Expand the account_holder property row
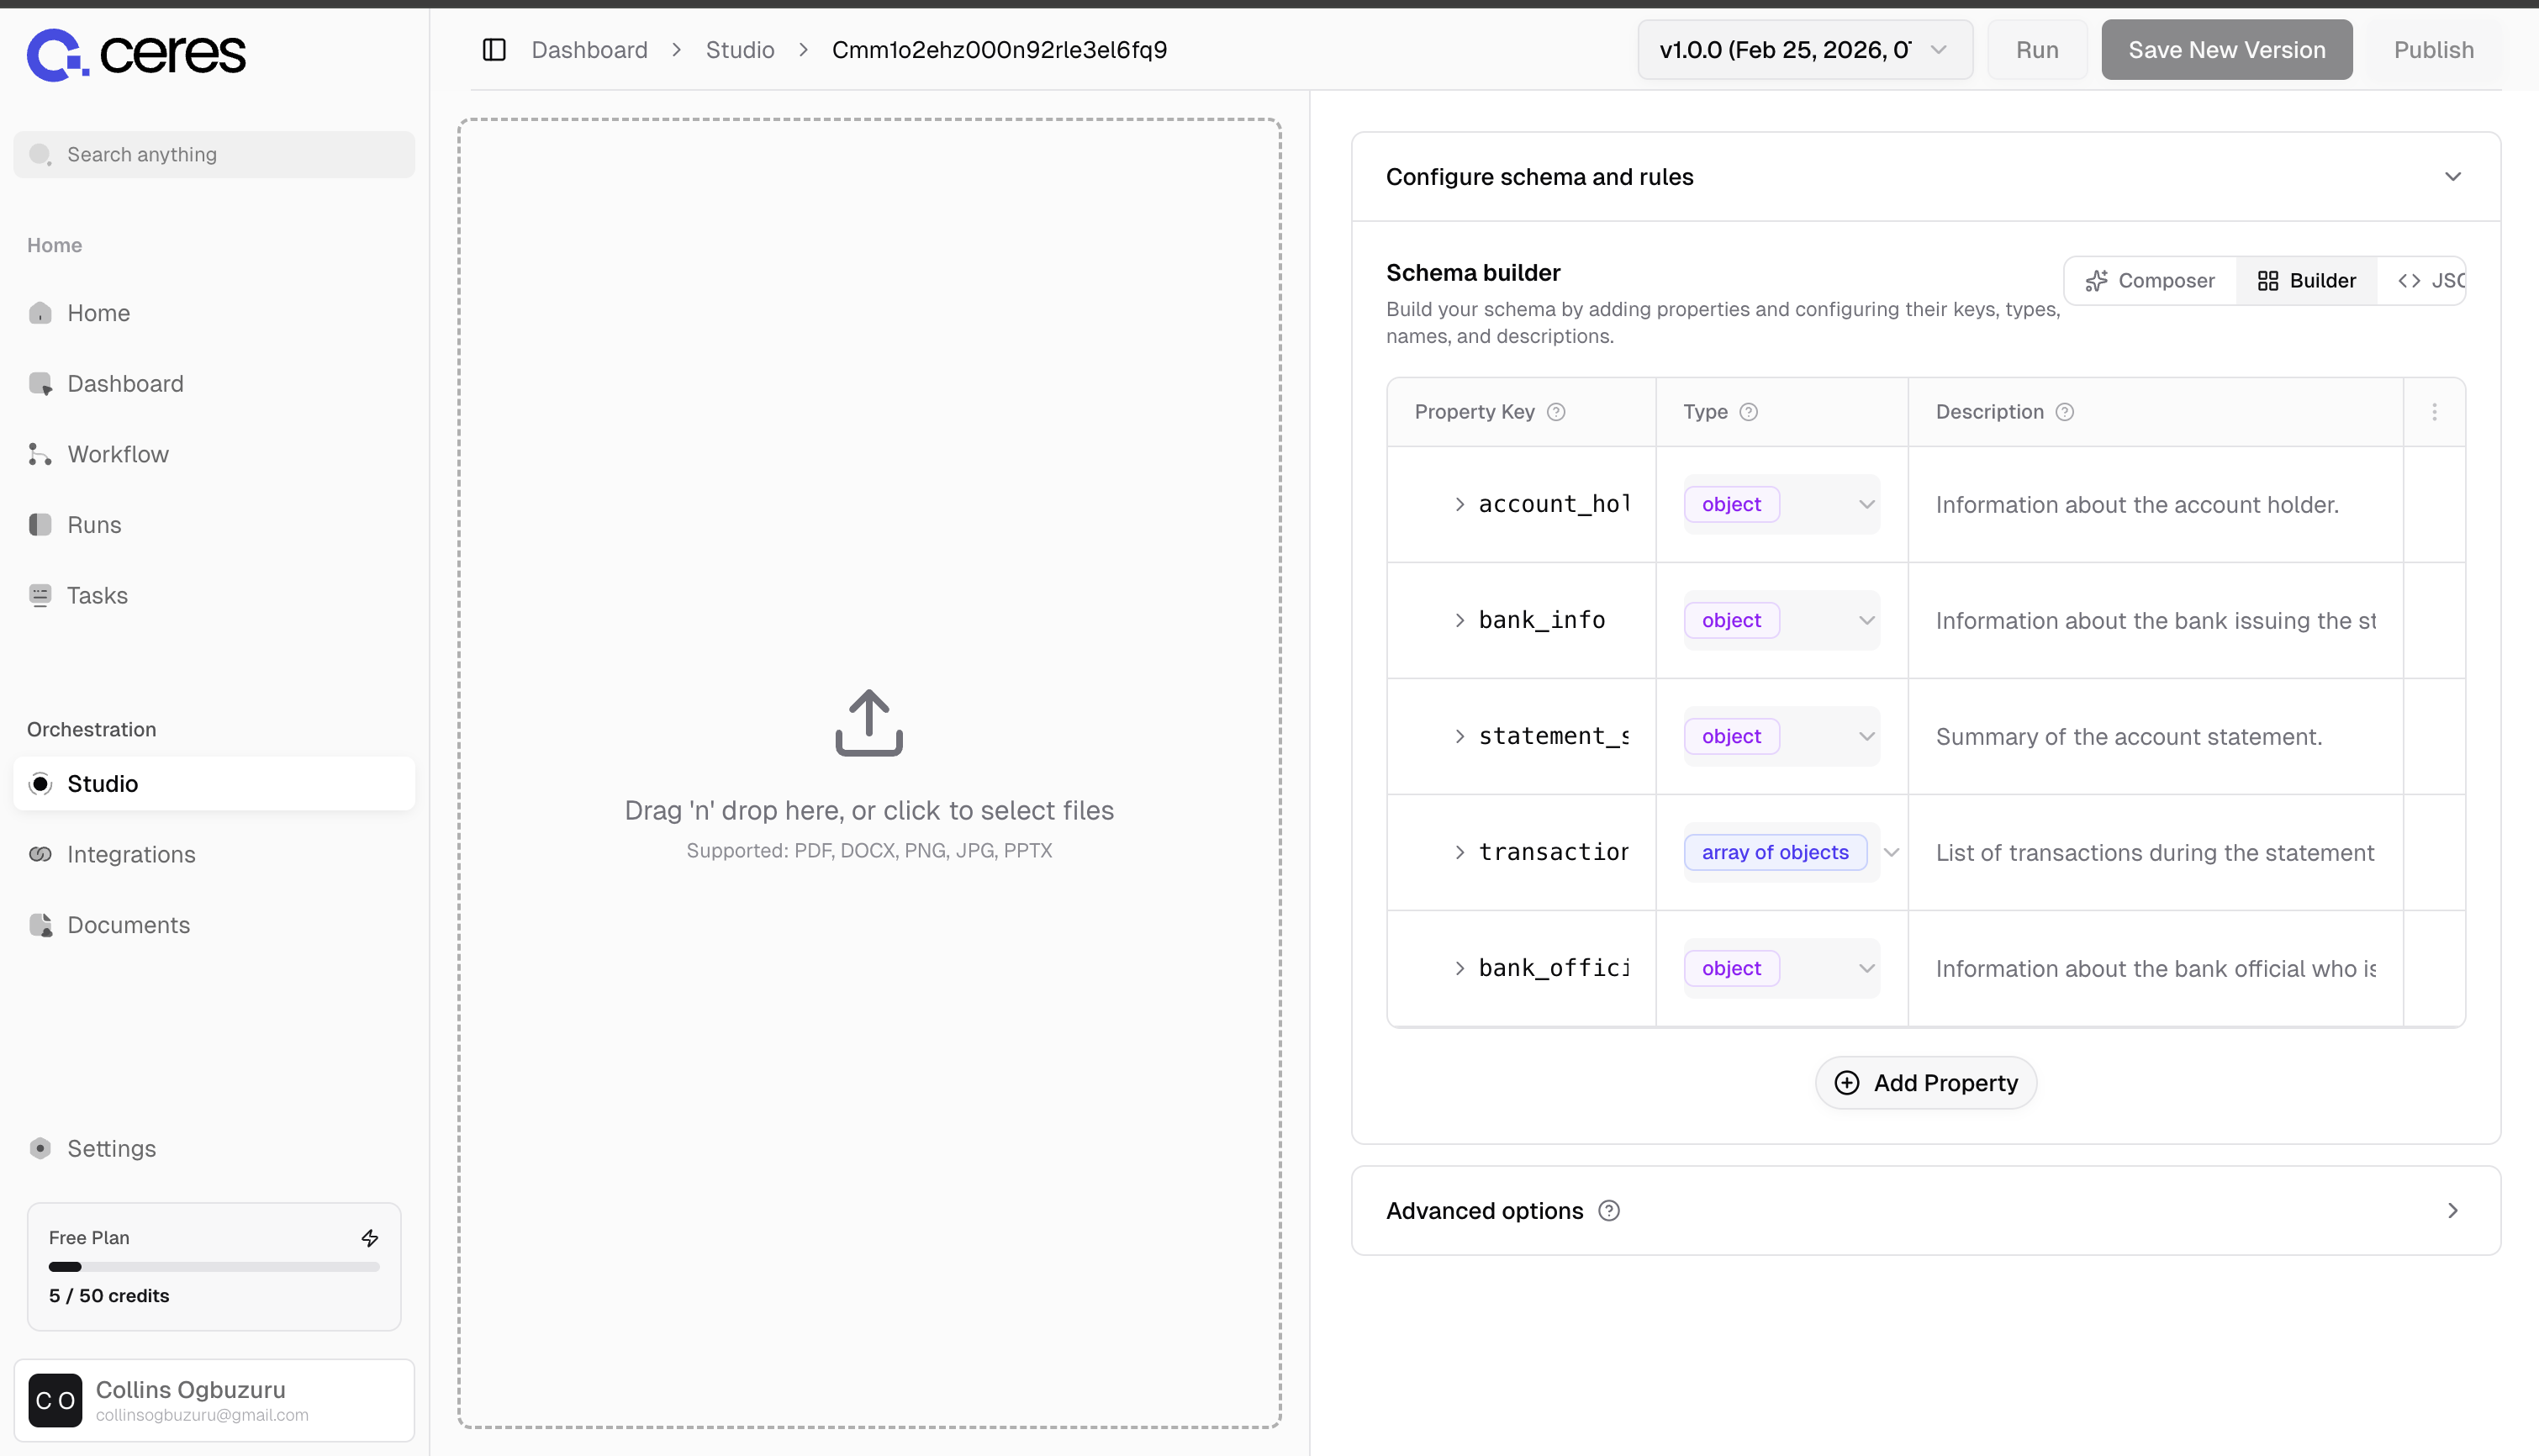Screen dimensions: 2539x1456 (1460, 504)
